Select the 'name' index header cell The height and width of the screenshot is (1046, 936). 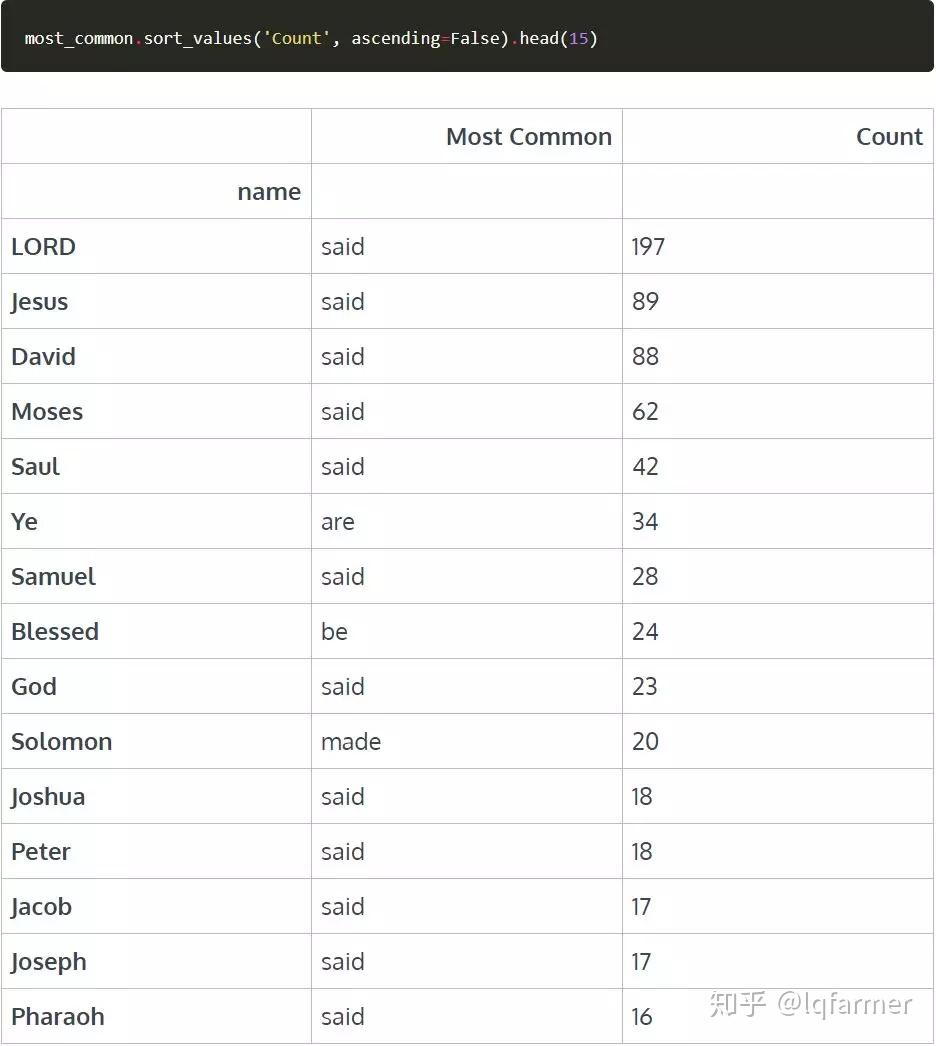point(268,192)
